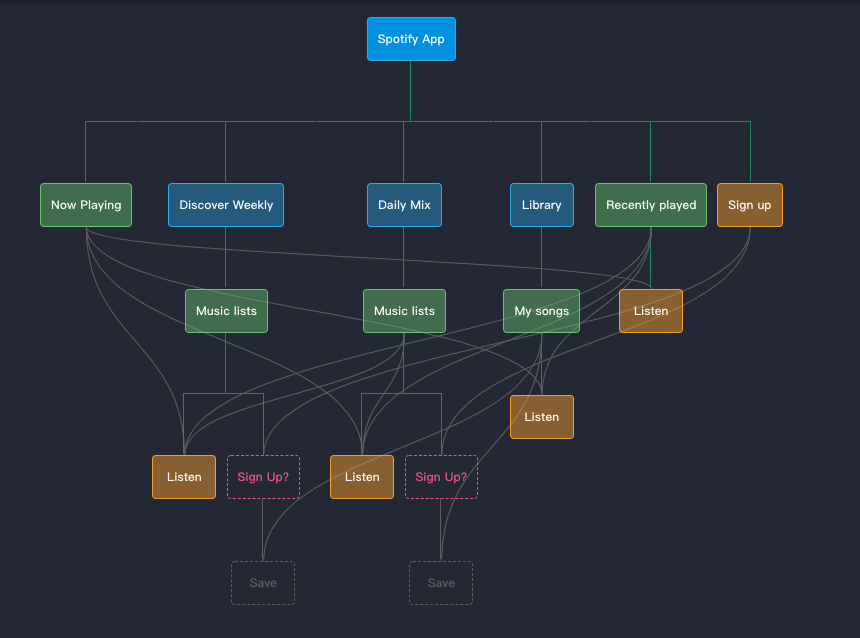The width and height of the screenshot is (860, 638).
Task: Select the Music lists node under Daily Mix
Action: coord(404,310)
